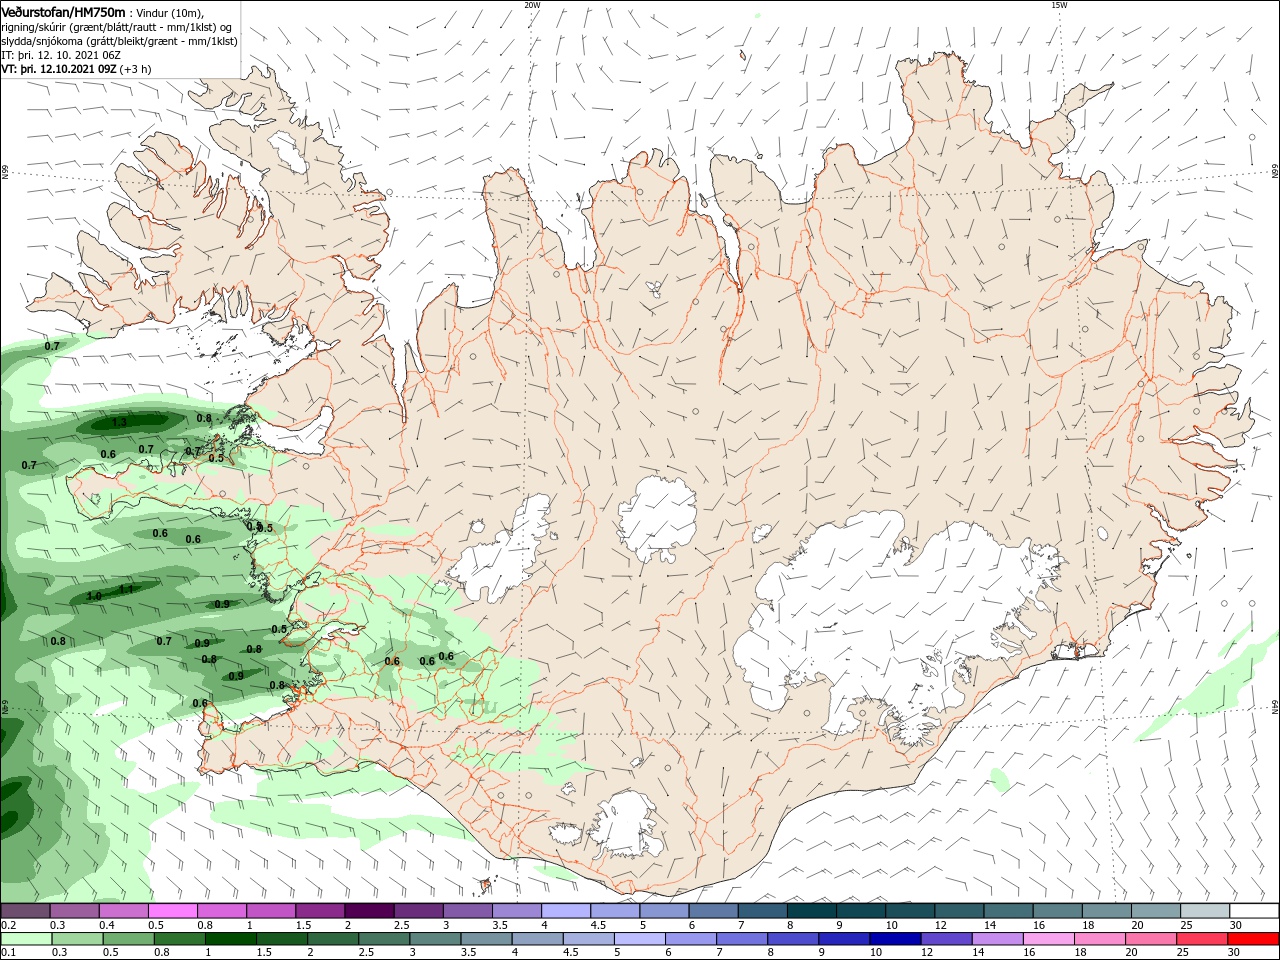Click the 'IT: þri. 12. 10. 2021 06Z' line
The image size is (1280, 960).
click(x=61, y=55)
